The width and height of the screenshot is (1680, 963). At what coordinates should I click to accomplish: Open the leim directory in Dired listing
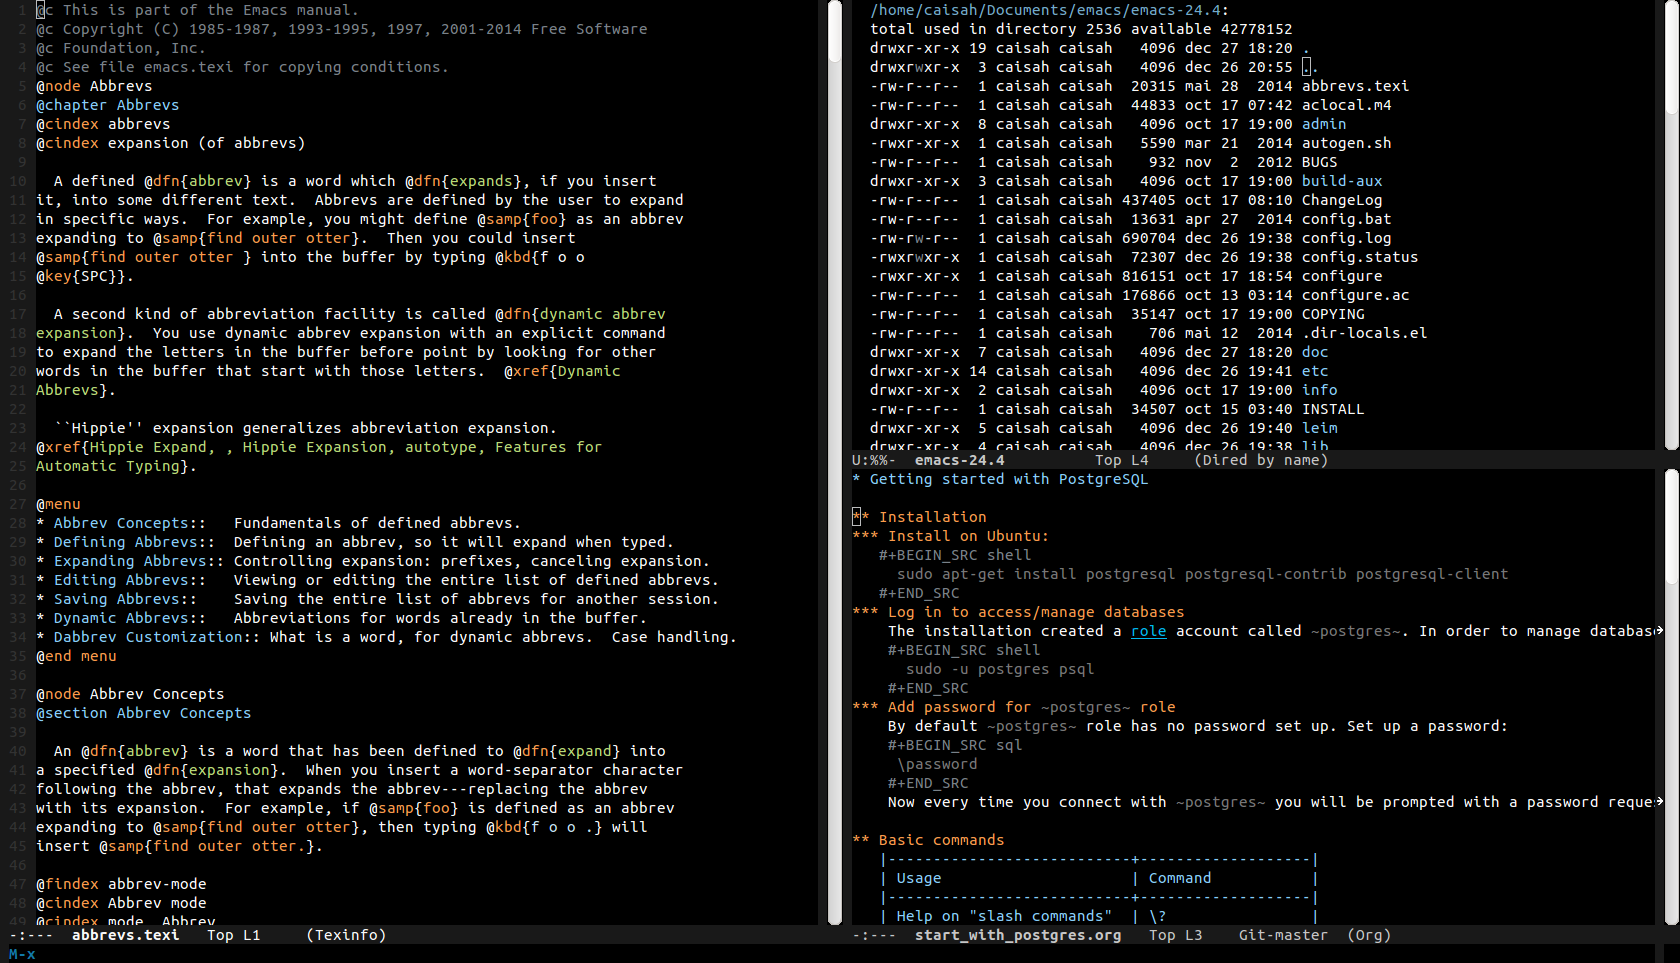click(1320, 428)
